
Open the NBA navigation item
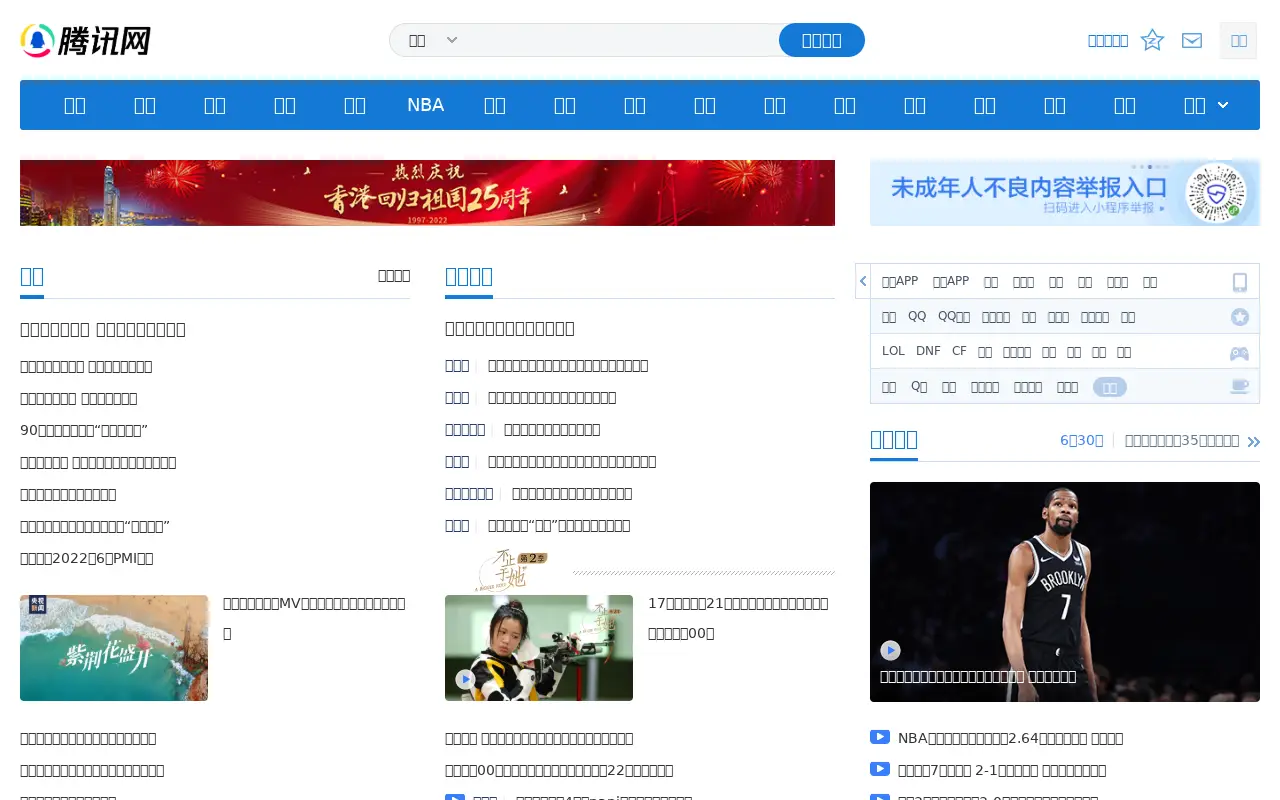tap(425, 105)
